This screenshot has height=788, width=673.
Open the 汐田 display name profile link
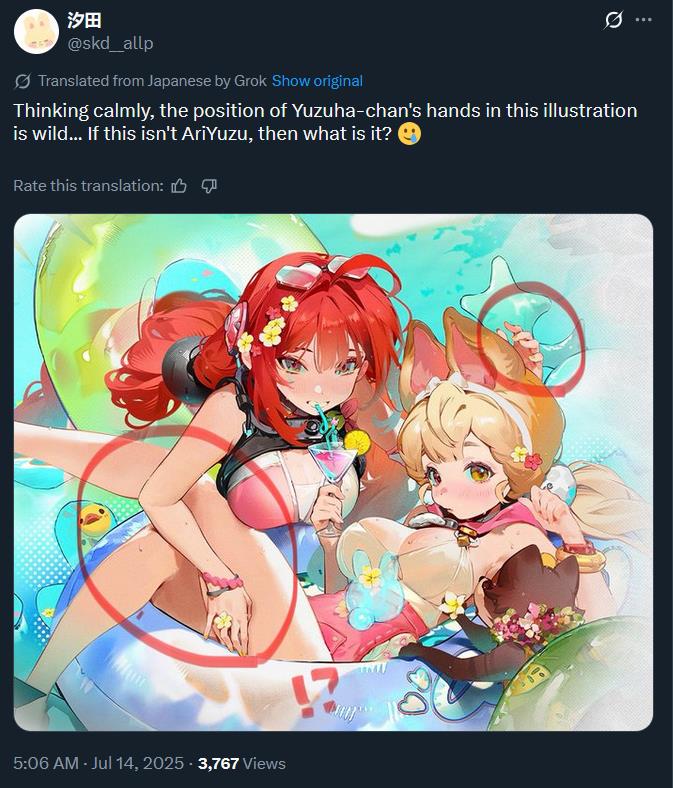[84, 21]
